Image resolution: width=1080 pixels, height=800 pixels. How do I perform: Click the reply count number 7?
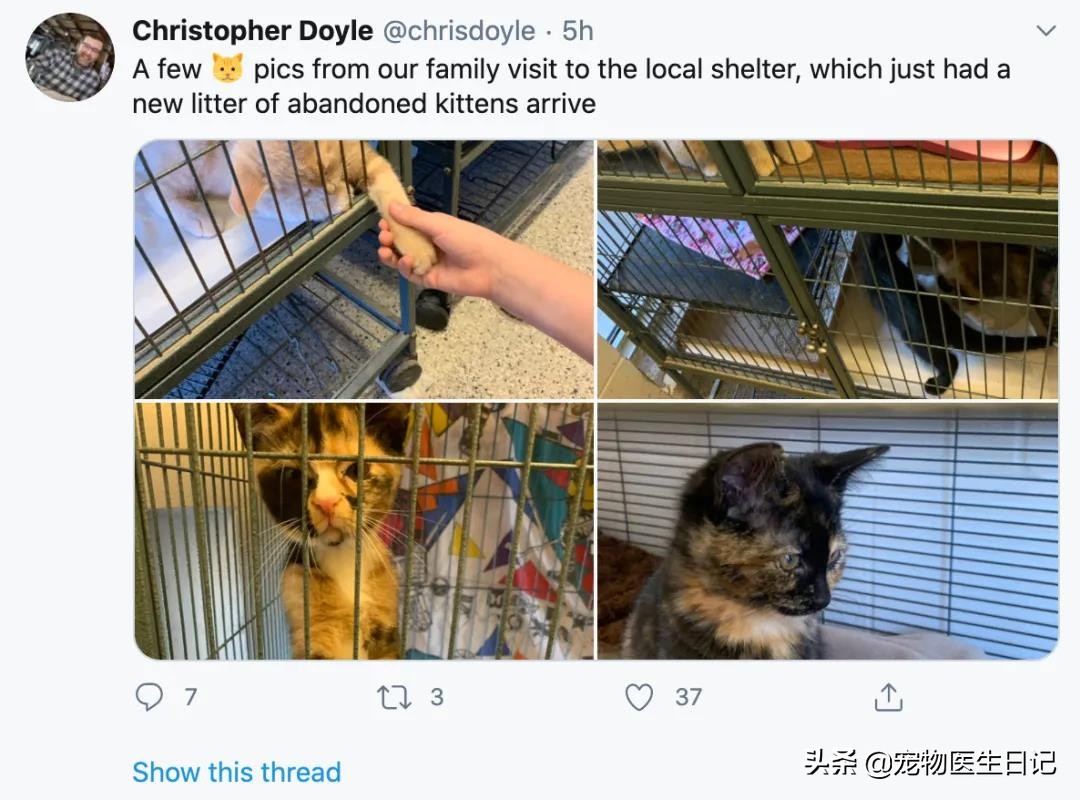coord(191,697)
